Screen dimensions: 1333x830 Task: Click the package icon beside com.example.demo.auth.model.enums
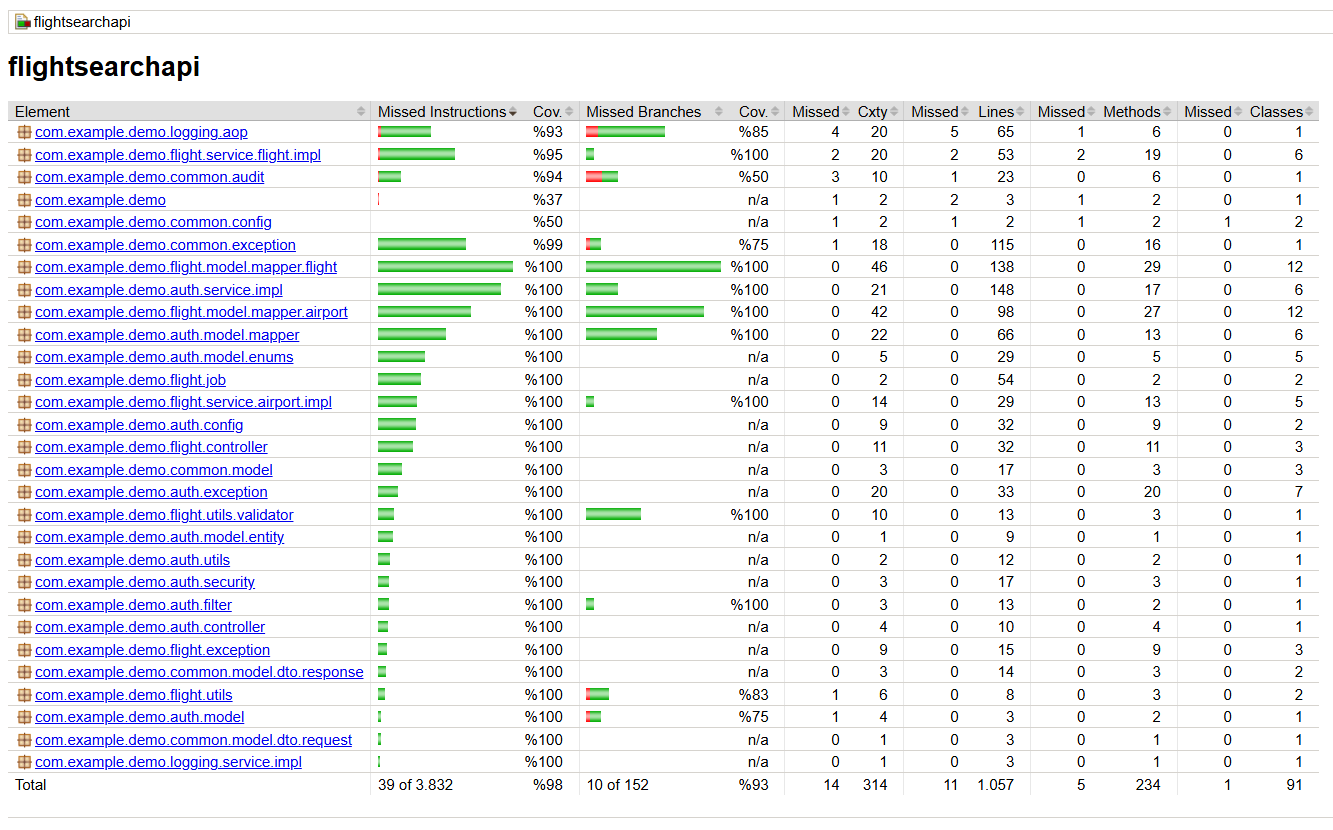point(24,357)
